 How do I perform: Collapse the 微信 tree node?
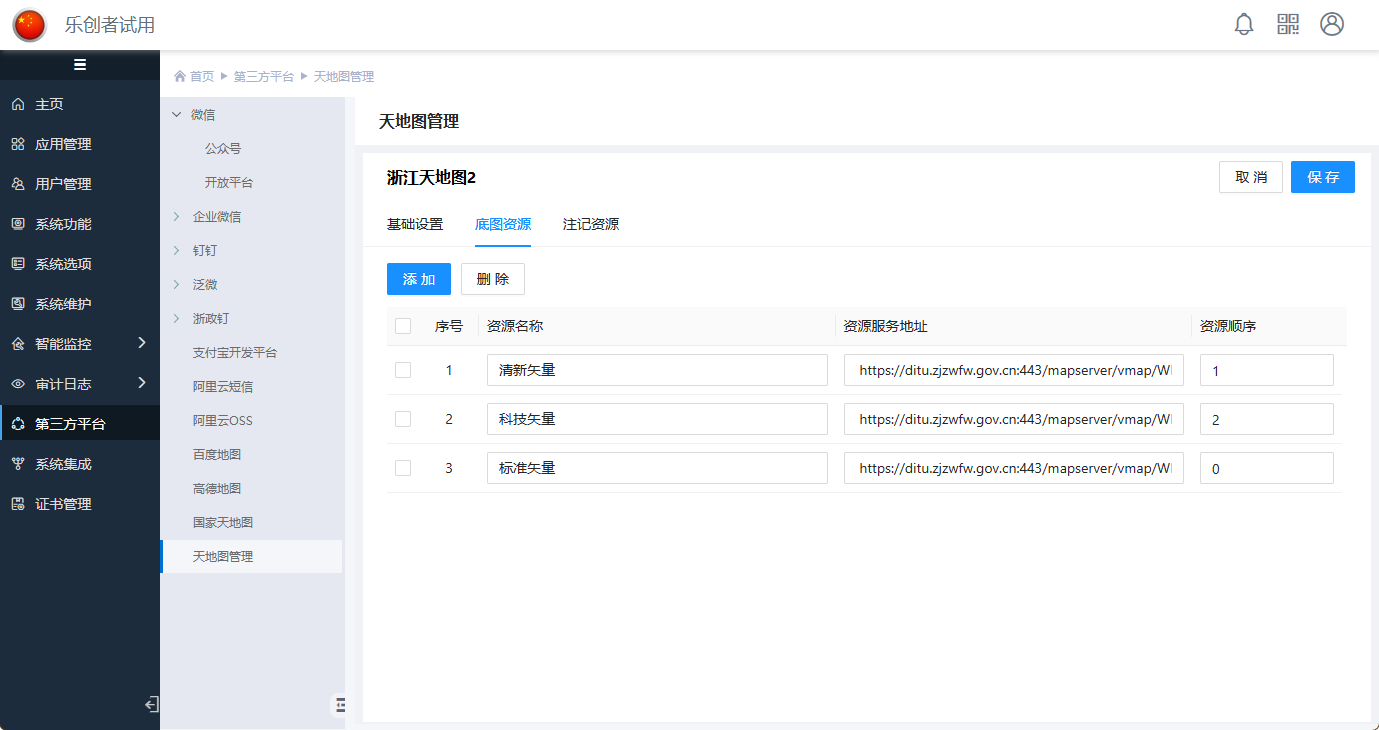pos(177,115)
